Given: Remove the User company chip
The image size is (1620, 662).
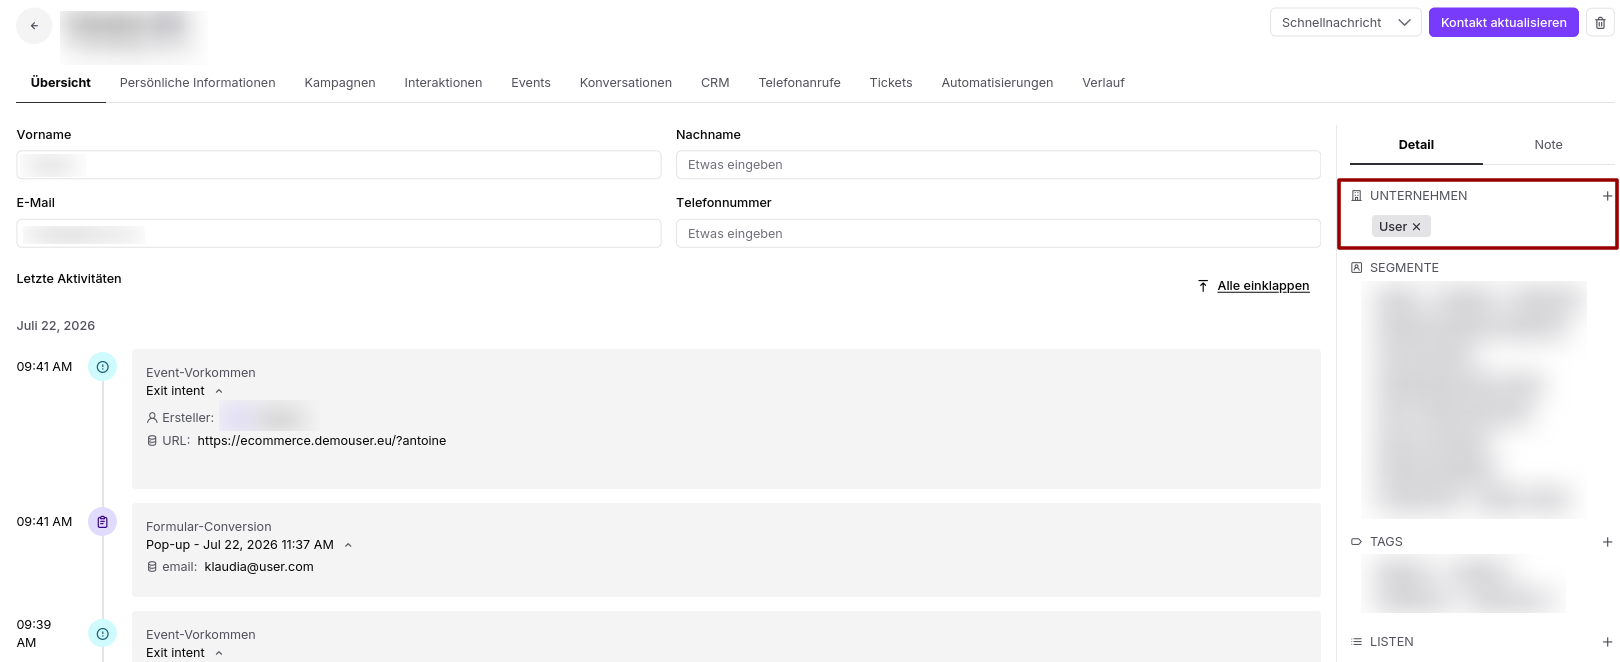Looking at the screenshot, I should 1416,227.
